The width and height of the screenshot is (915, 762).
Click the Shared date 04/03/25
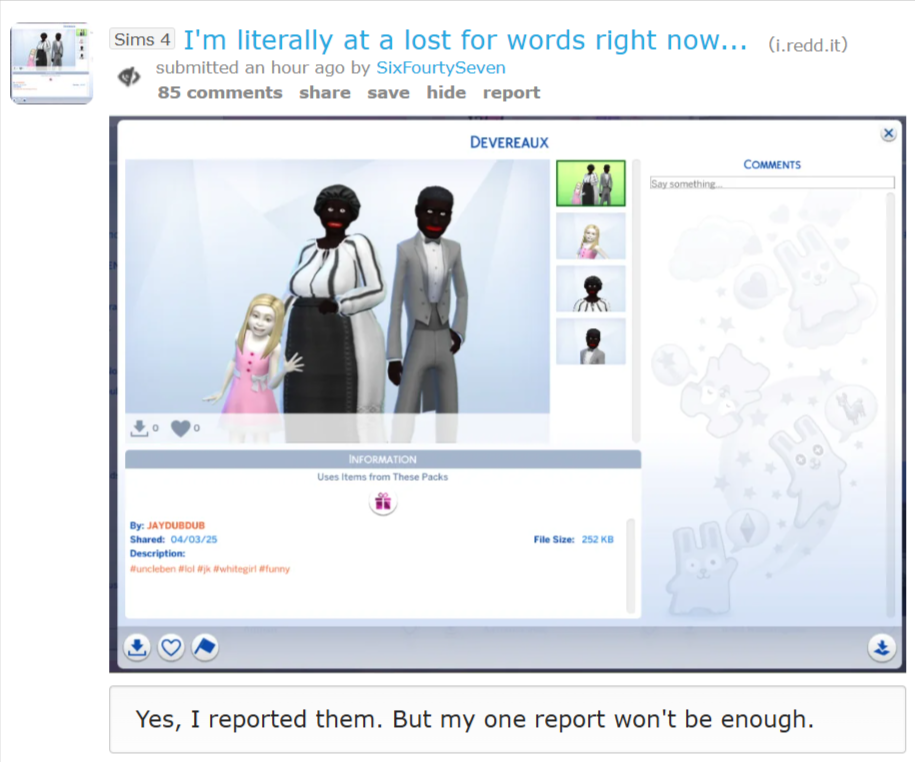click(194, 539)
